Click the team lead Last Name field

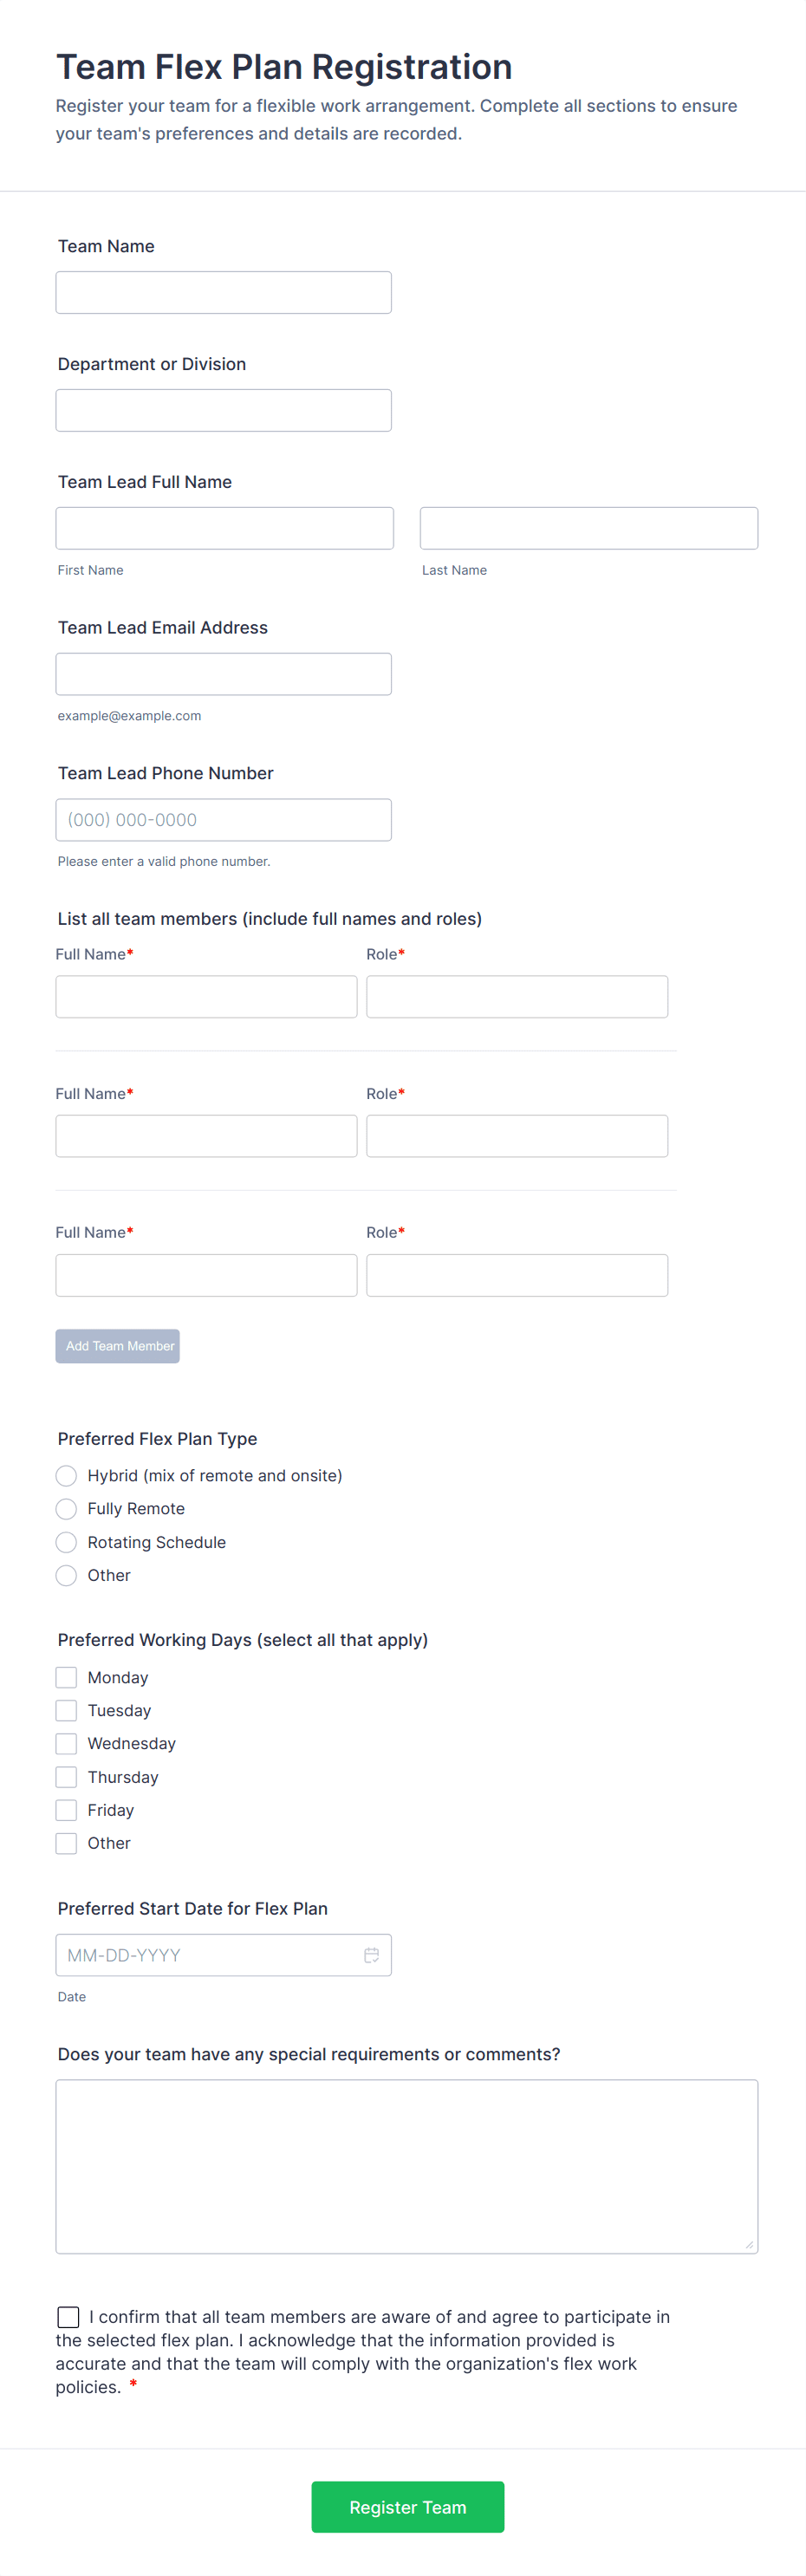click(588, 528)
